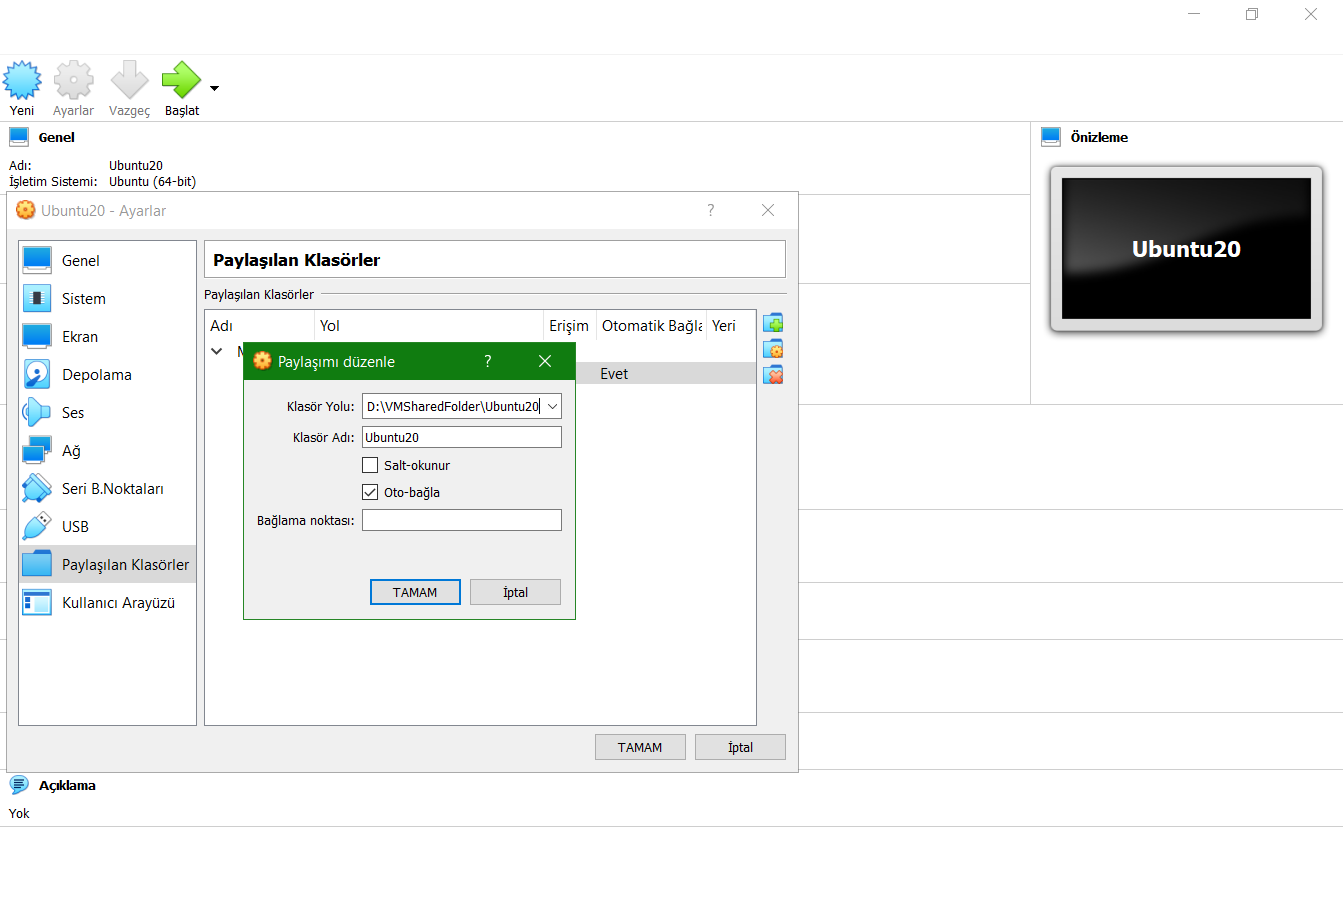Click the Adı column header
Viewport: 1343px width, 900px height.
[260, 326]
